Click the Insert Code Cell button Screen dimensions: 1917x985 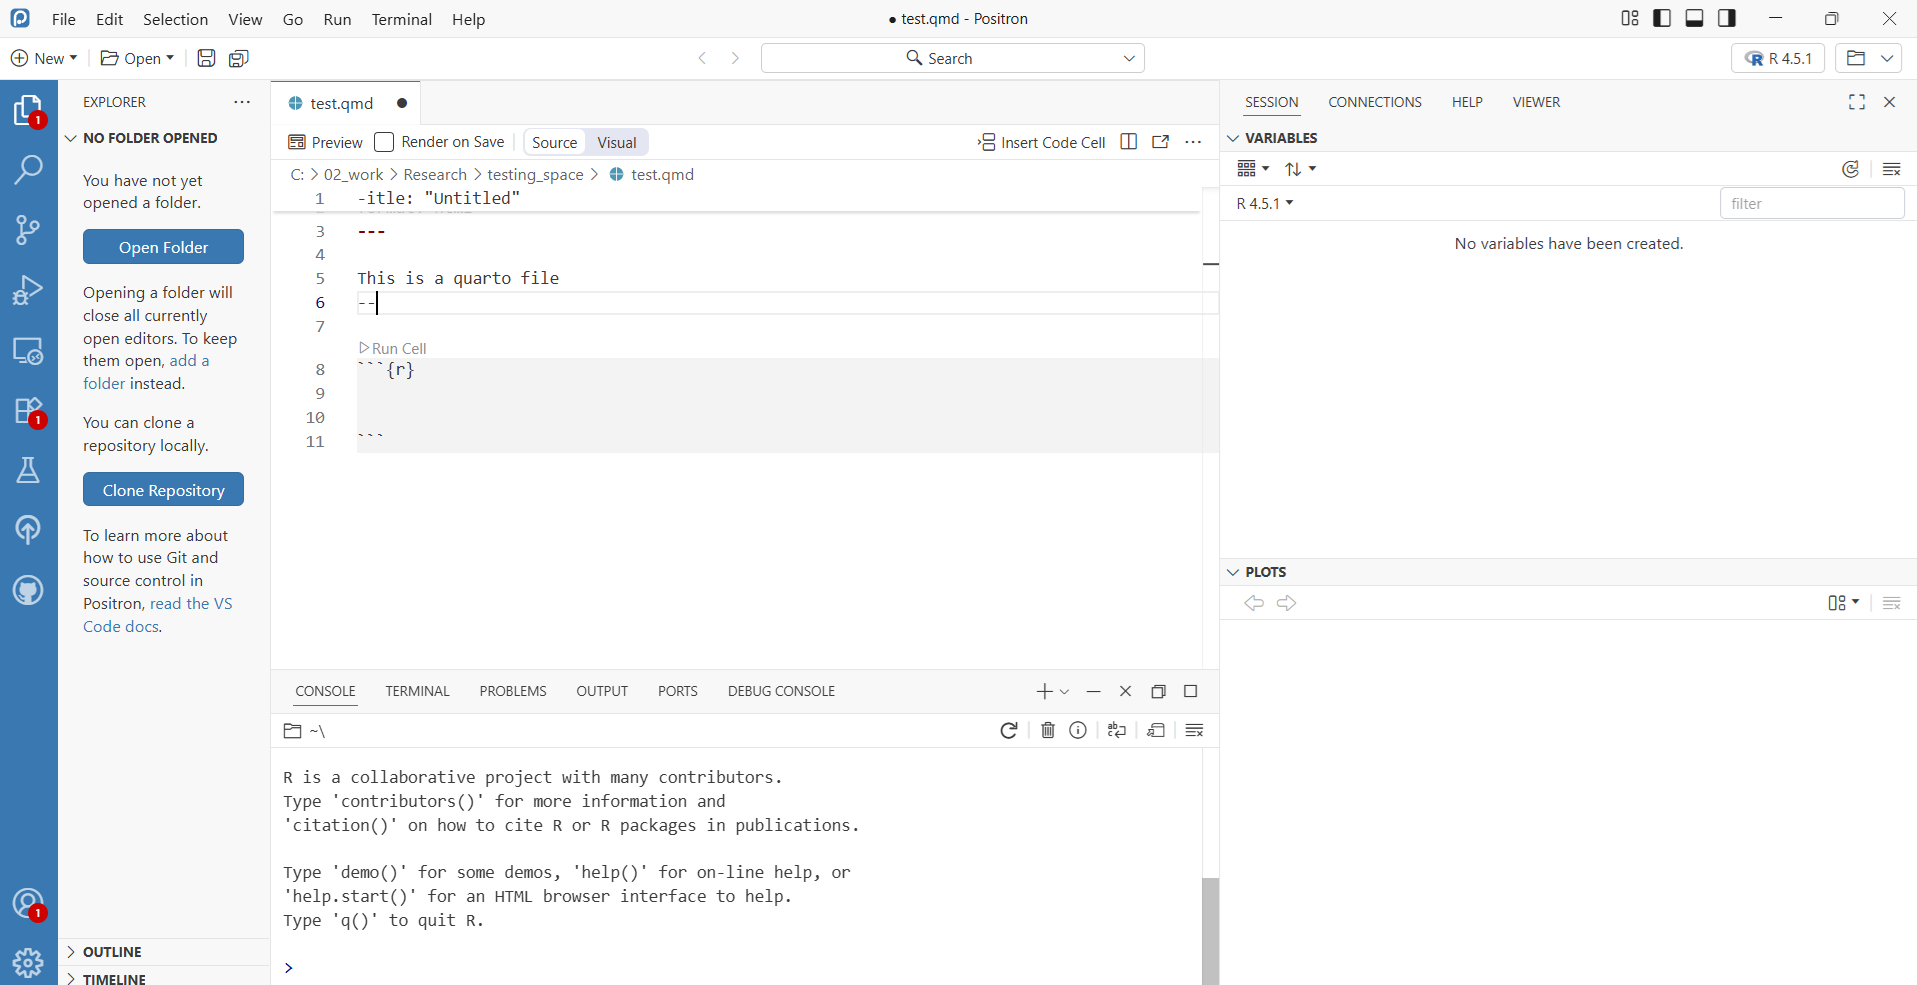(1041, 142)
